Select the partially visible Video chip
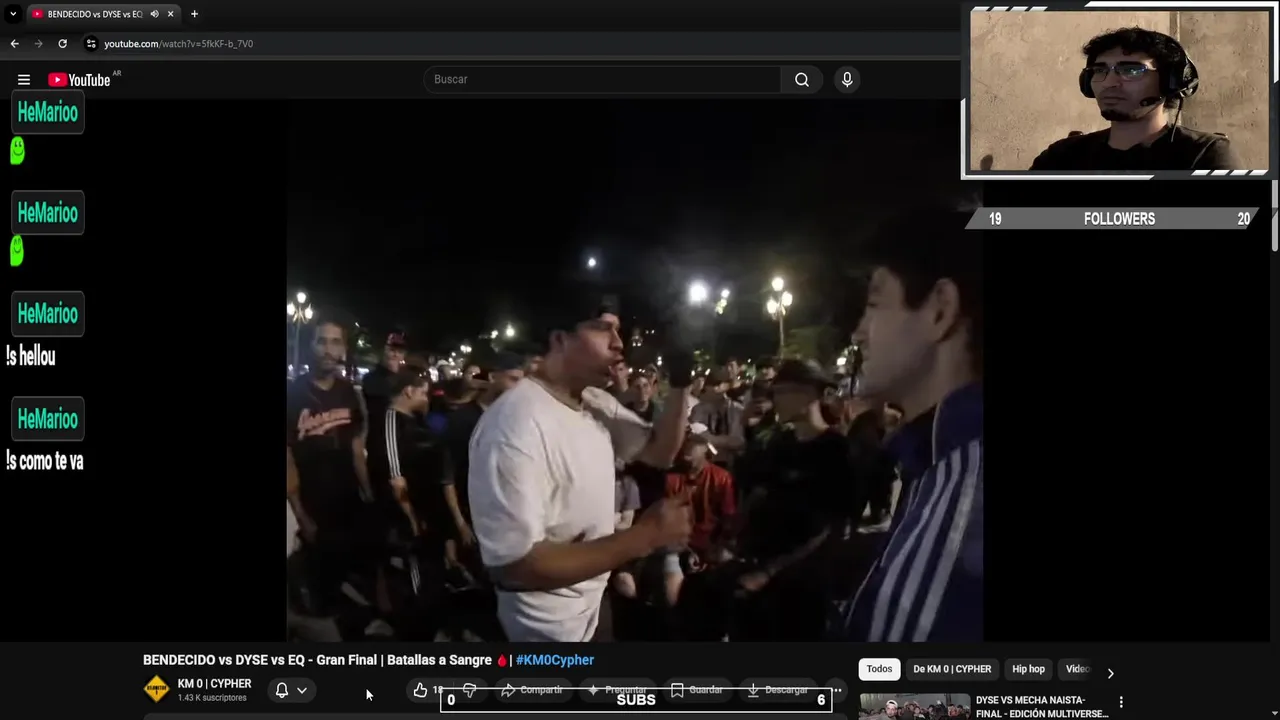The height and width of the screenshot is (720, 1280). 1076,669
